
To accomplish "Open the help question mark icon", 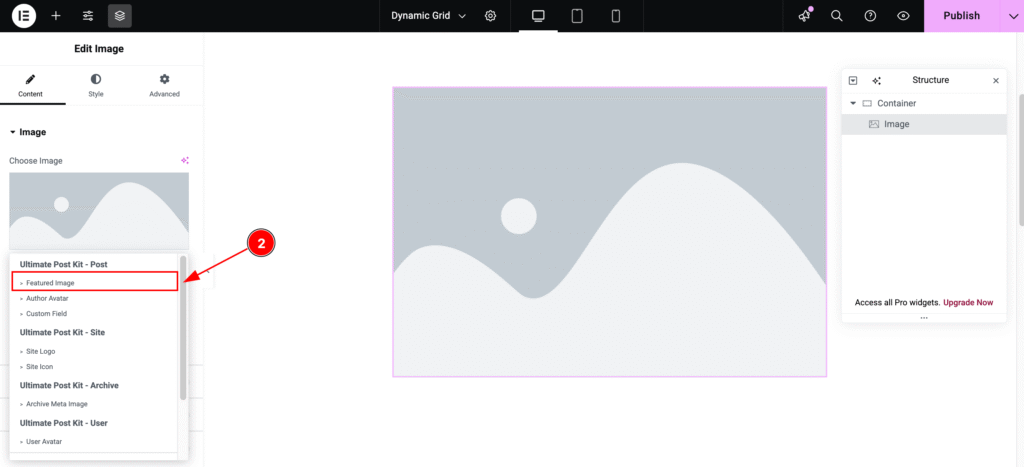I will [870, 16].
